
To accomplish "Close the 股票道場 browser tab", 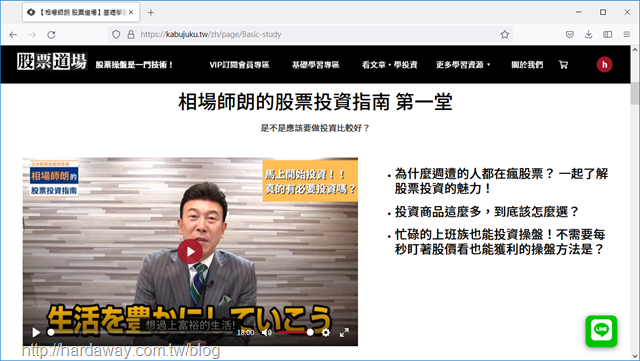I will (x=131, y=13).
